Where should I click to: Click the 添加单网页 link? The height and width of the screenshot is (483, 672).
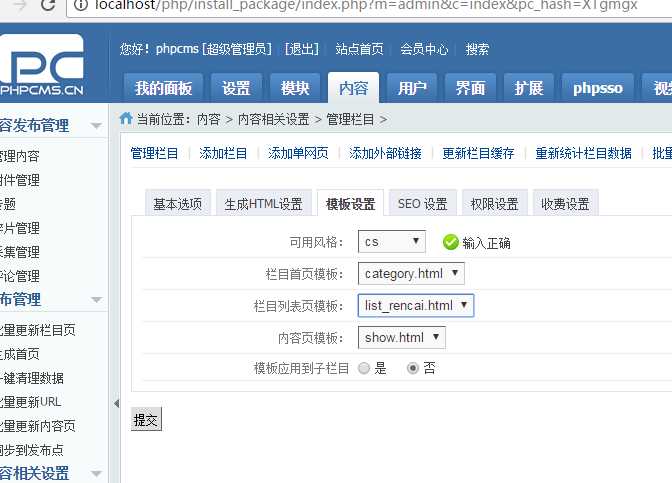[x=298, y=153]
